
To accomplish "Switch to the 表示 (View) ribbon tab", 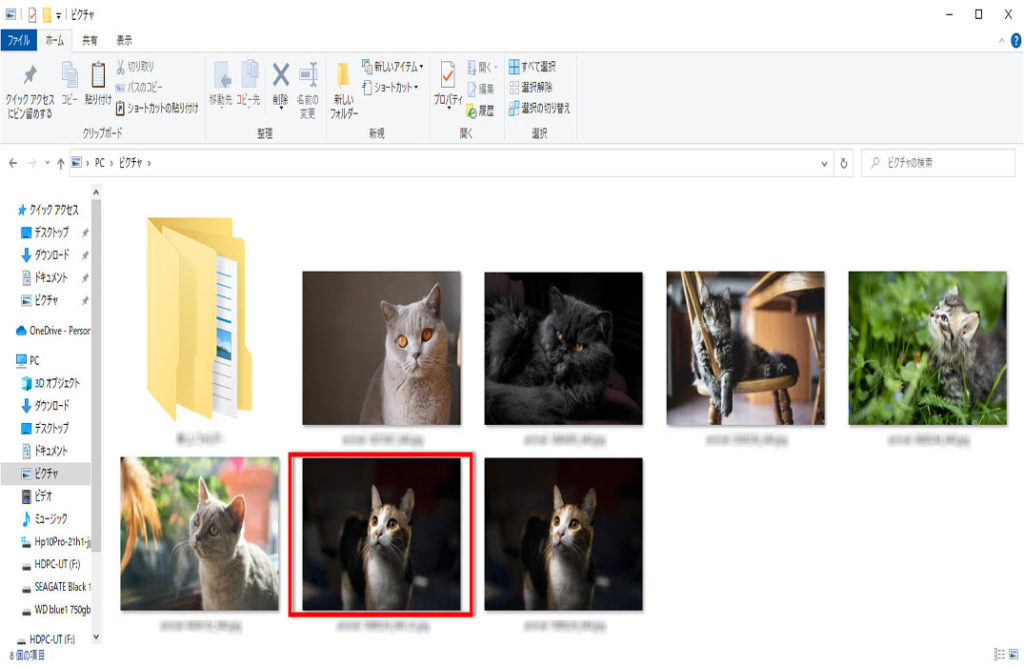I will (x=124, y=40).
